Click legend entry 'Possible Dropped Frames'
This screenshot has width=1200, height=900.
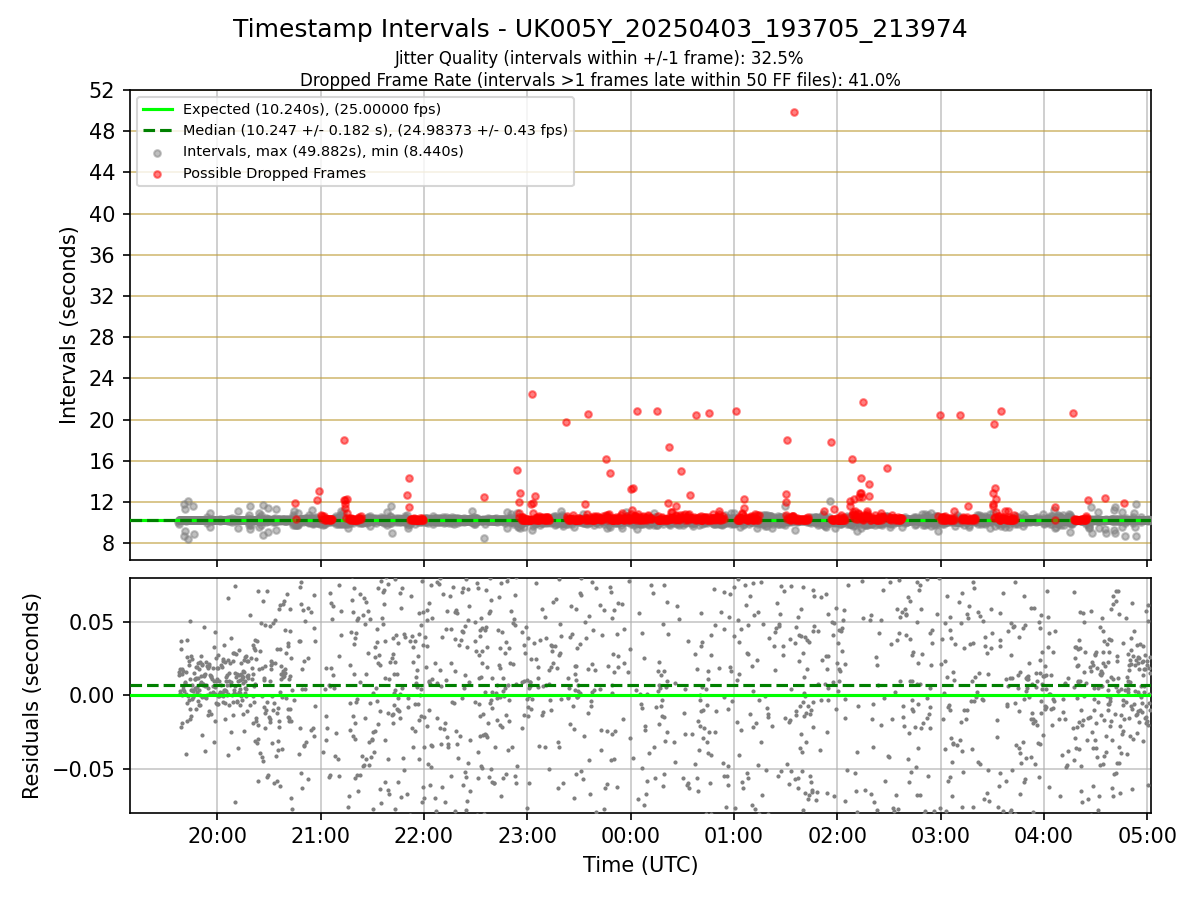point(274,173)
